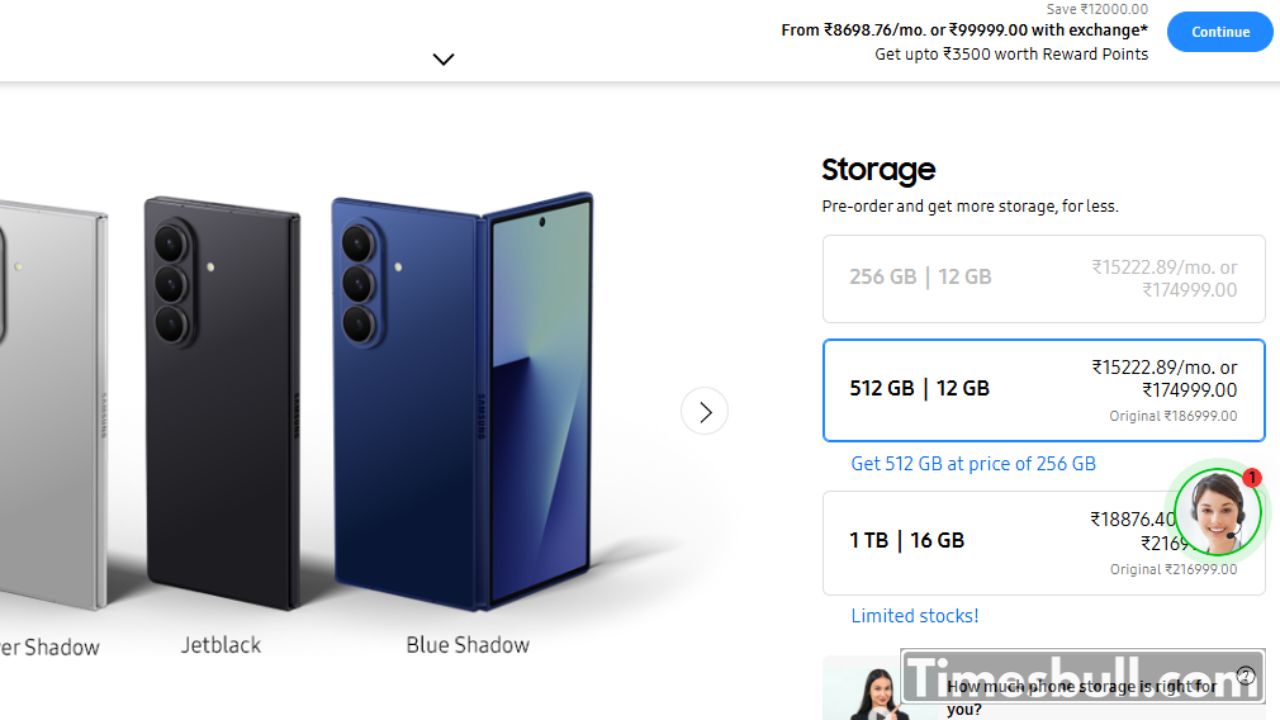
Task: Click the next arrow on color carousel
Action: (705, 411)
